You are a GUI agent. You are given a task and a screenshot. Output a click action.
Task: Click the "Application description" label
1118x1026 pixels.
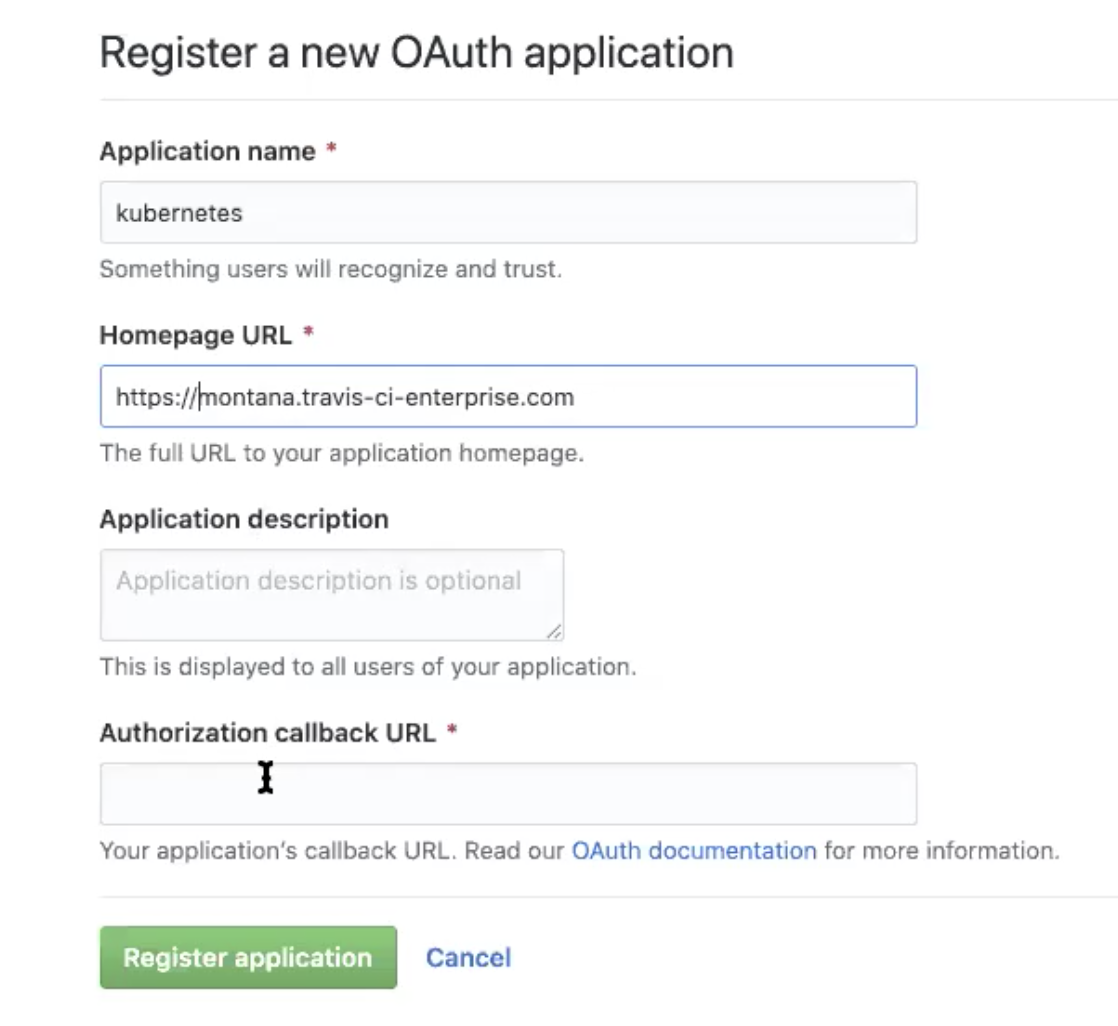click(x=244, y=520)
